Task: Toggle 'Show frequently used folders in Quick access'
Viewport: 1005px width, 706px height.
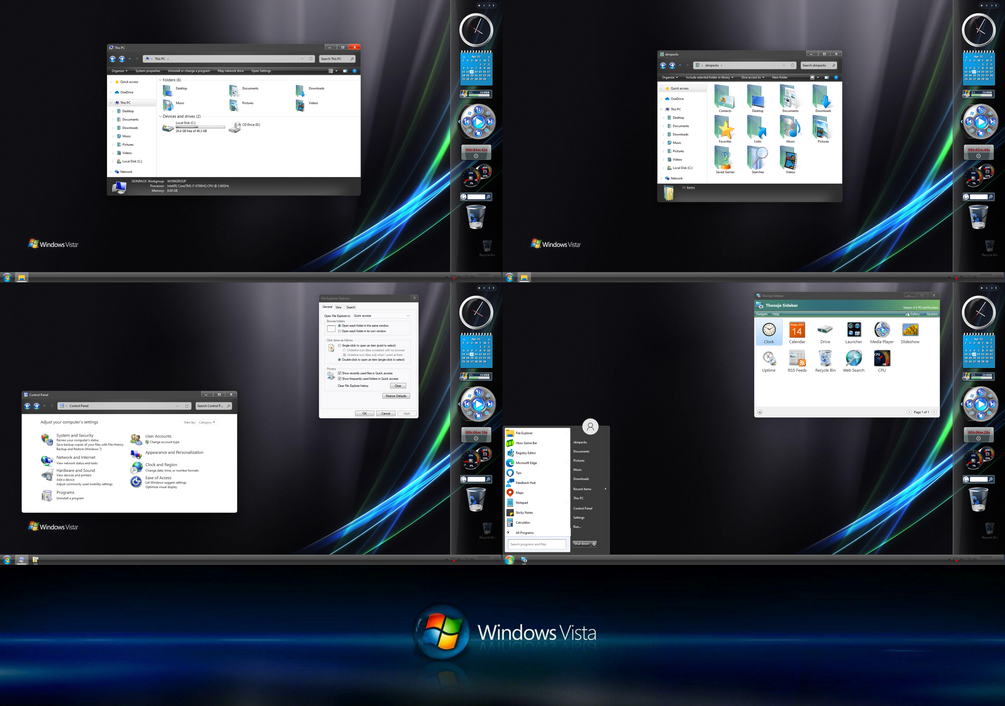Action: [368, 379]
